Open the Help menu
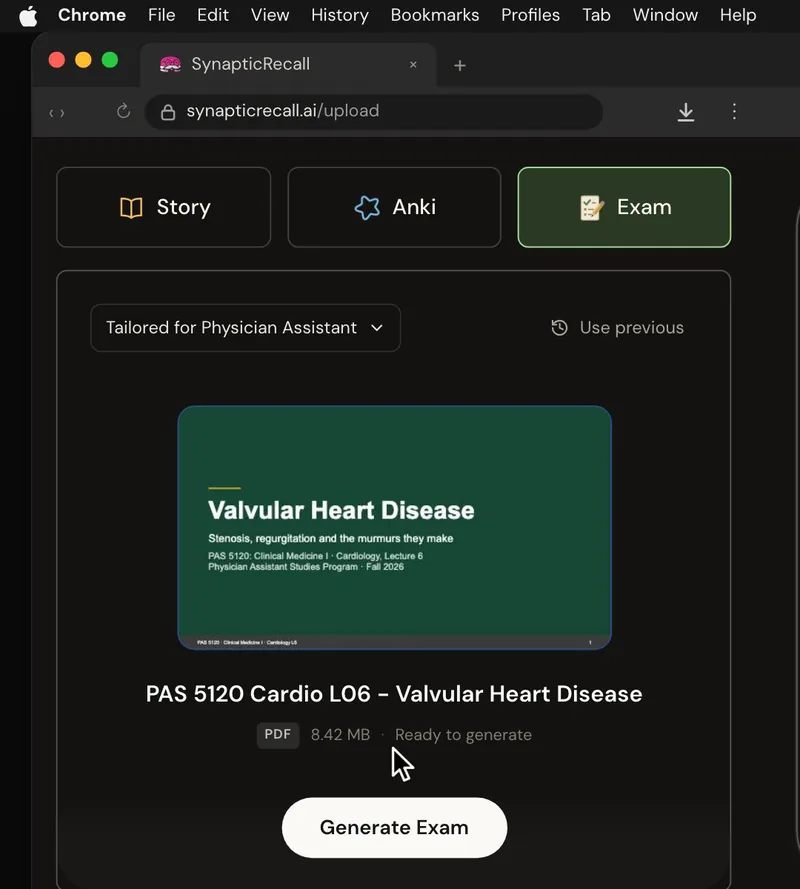The image size is (800, 889). [x=738, y=15]
